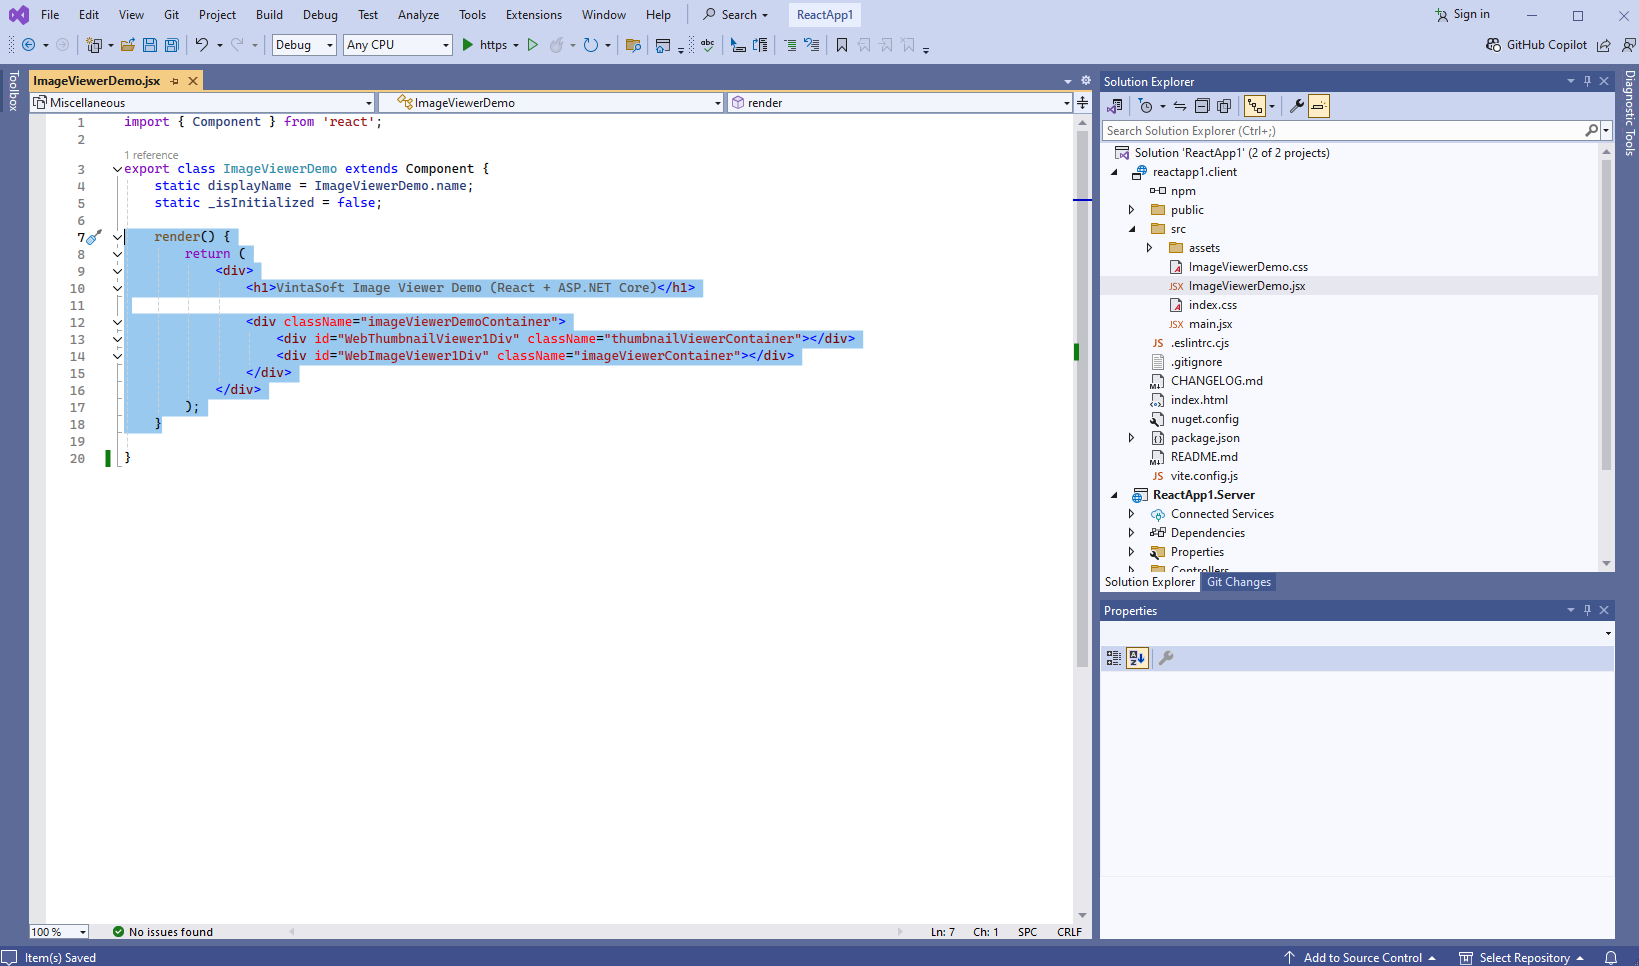Open the Extensions menu
Viewport: 1639px width, 966px height.
[x=533, y=15]
